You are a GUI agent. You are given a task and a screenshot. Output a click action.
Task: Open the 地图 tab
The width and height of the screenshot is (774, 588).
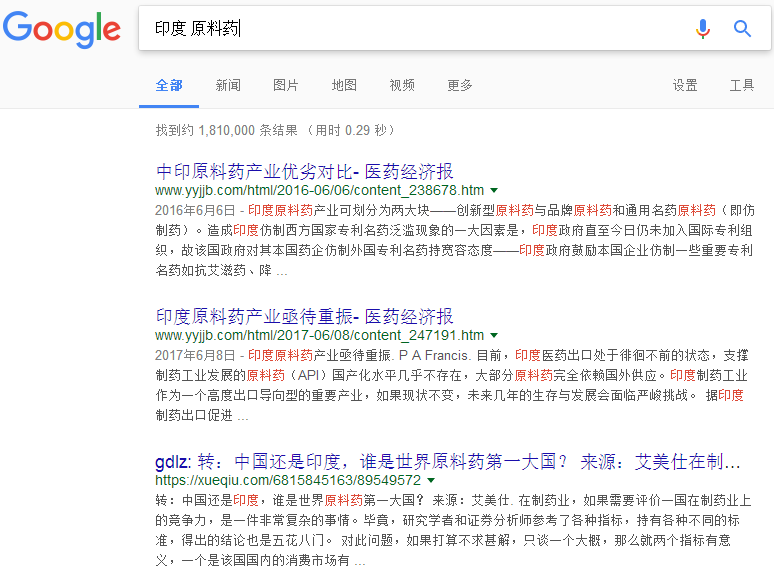click(x=344, y=85)
